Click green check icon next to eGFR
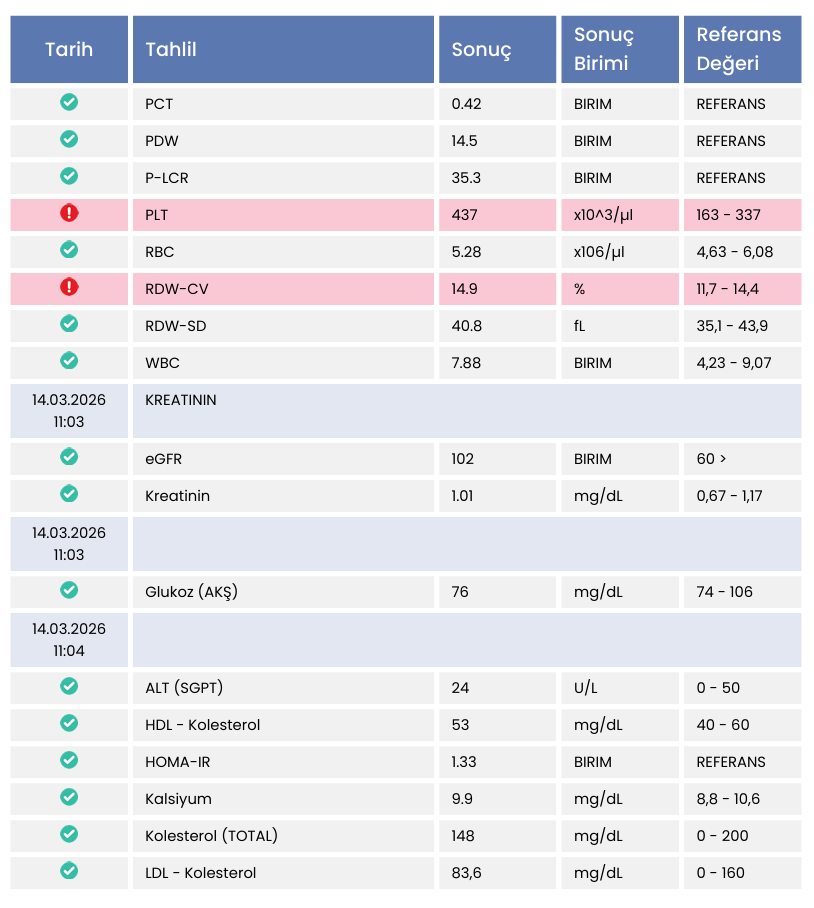Screen dimensions: 814x908 [69, 457]
